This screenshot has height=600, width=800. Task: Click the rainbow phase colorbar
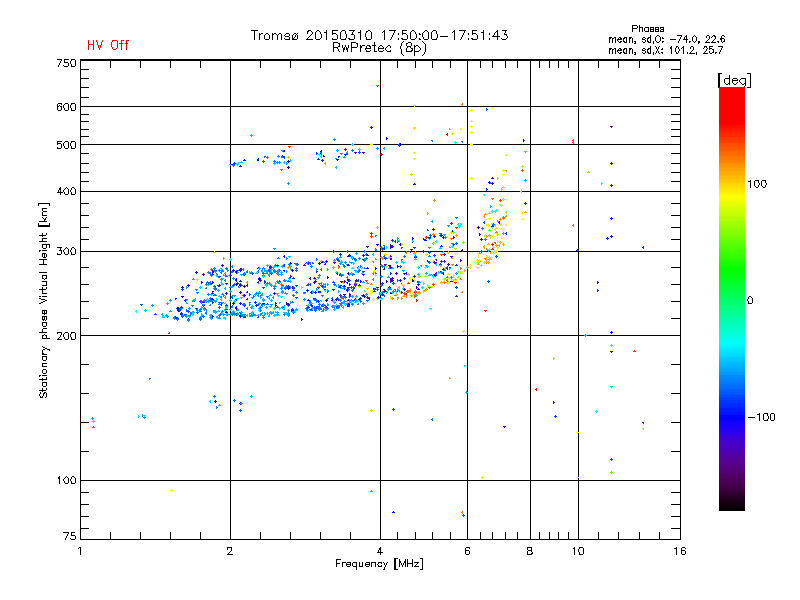[732, 298]
